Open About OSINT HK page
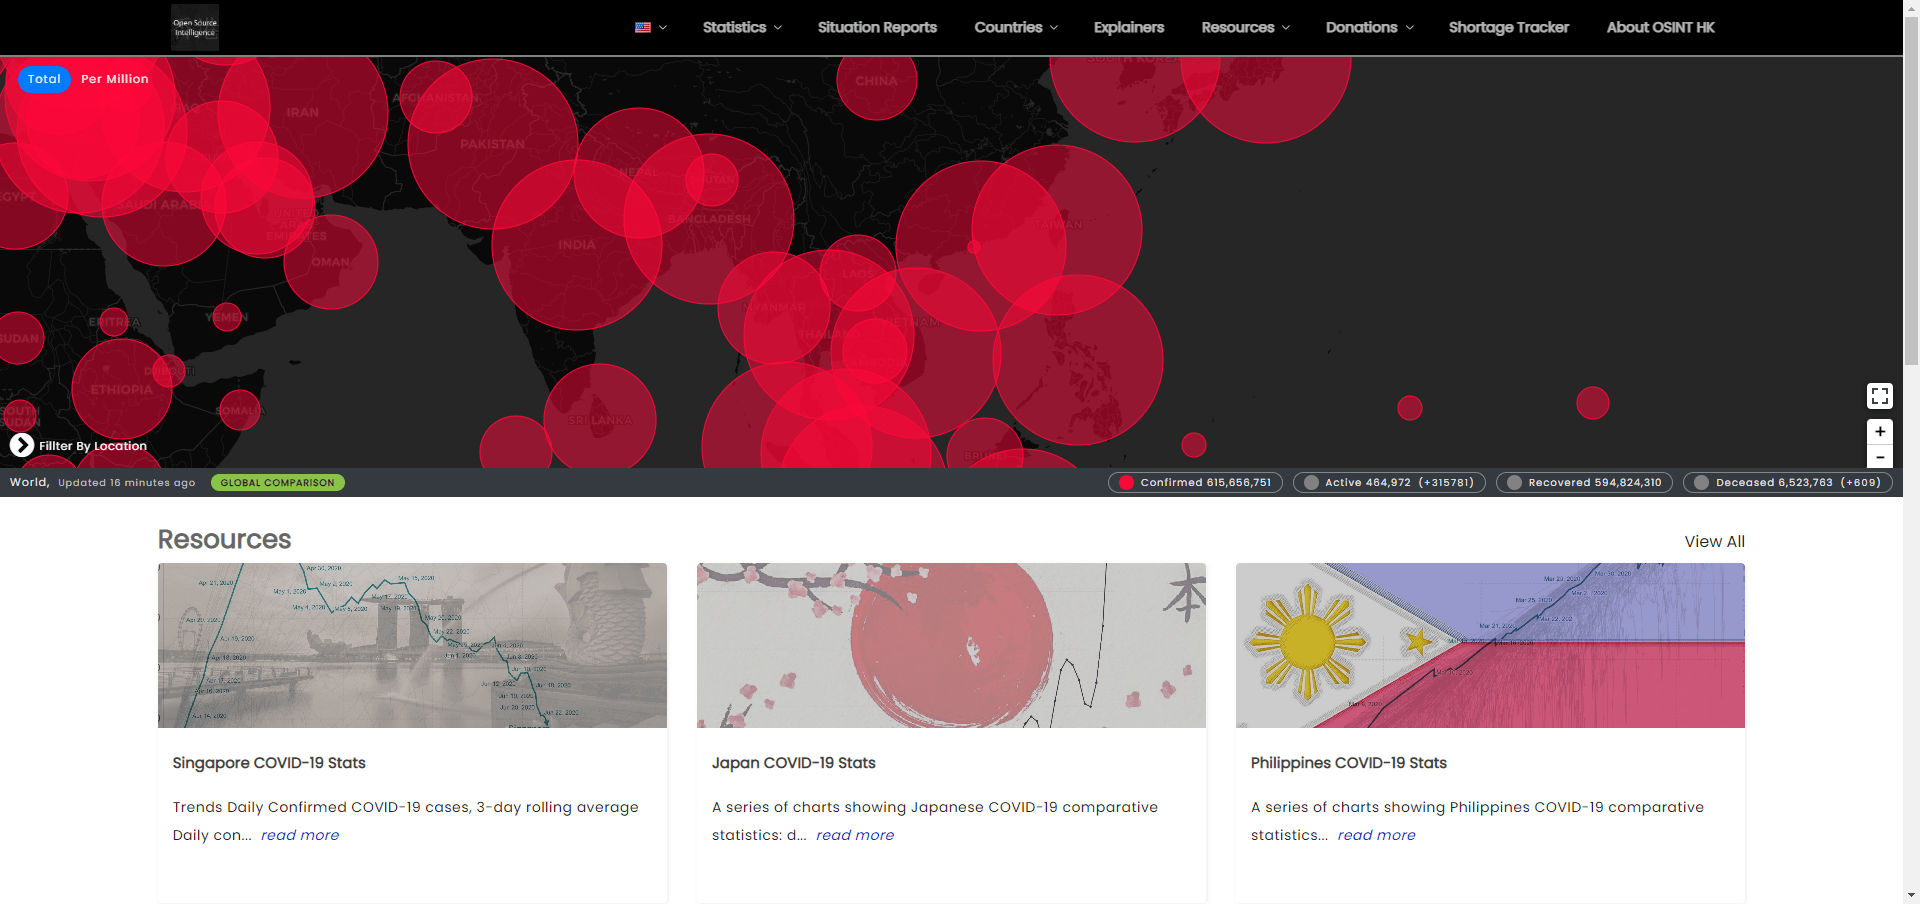The image size is (1920, 904). click(x=1661, y=28)
